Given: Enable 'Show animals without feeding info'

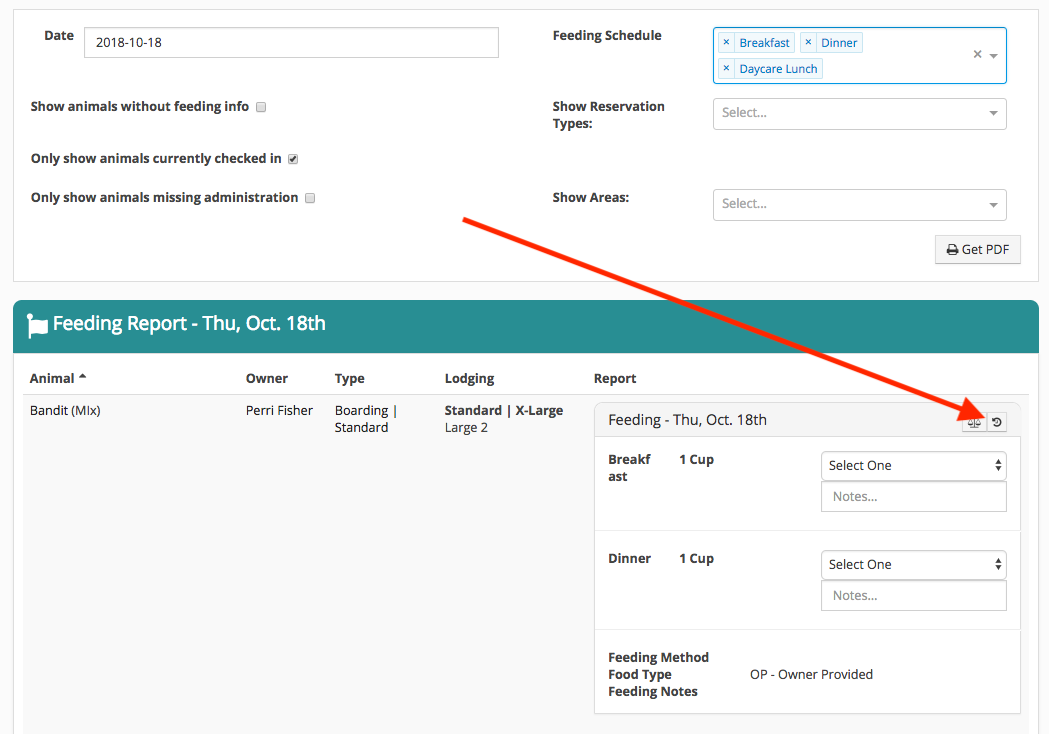Looking at the screenshot, I should 260,107.
